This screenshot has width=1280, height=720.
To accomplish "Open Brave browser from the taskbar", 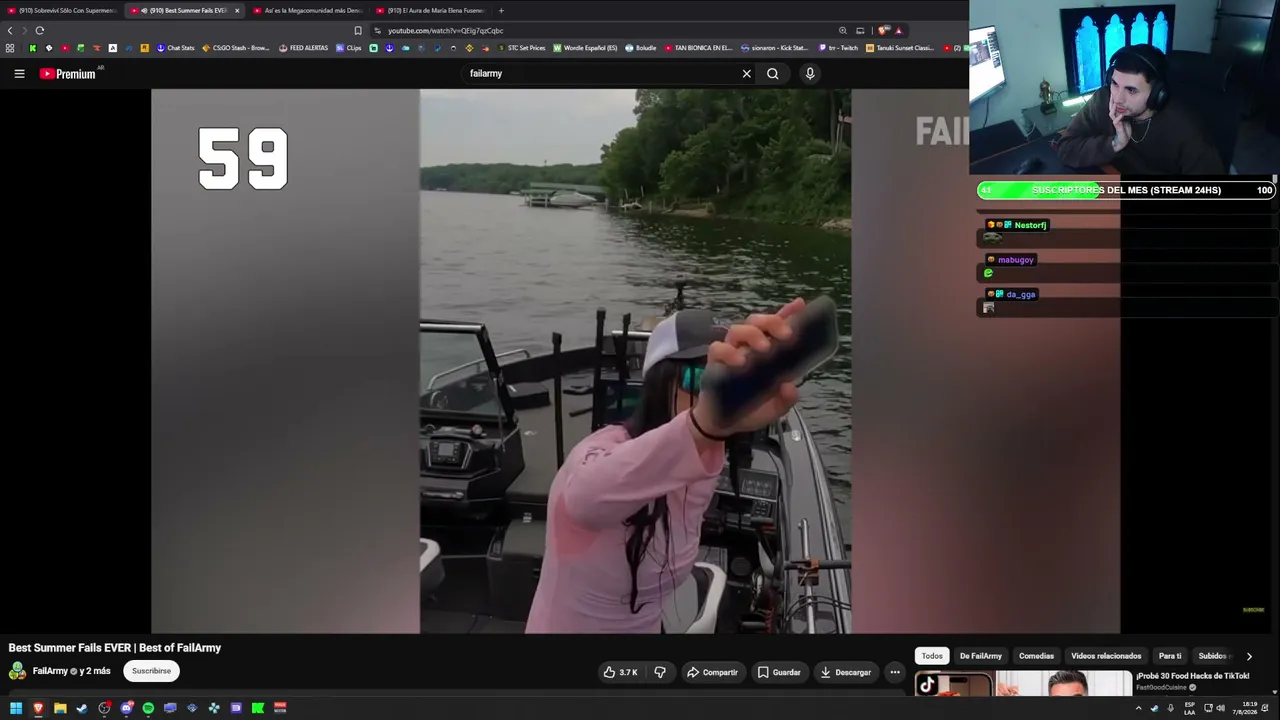I will click(38, 708).
